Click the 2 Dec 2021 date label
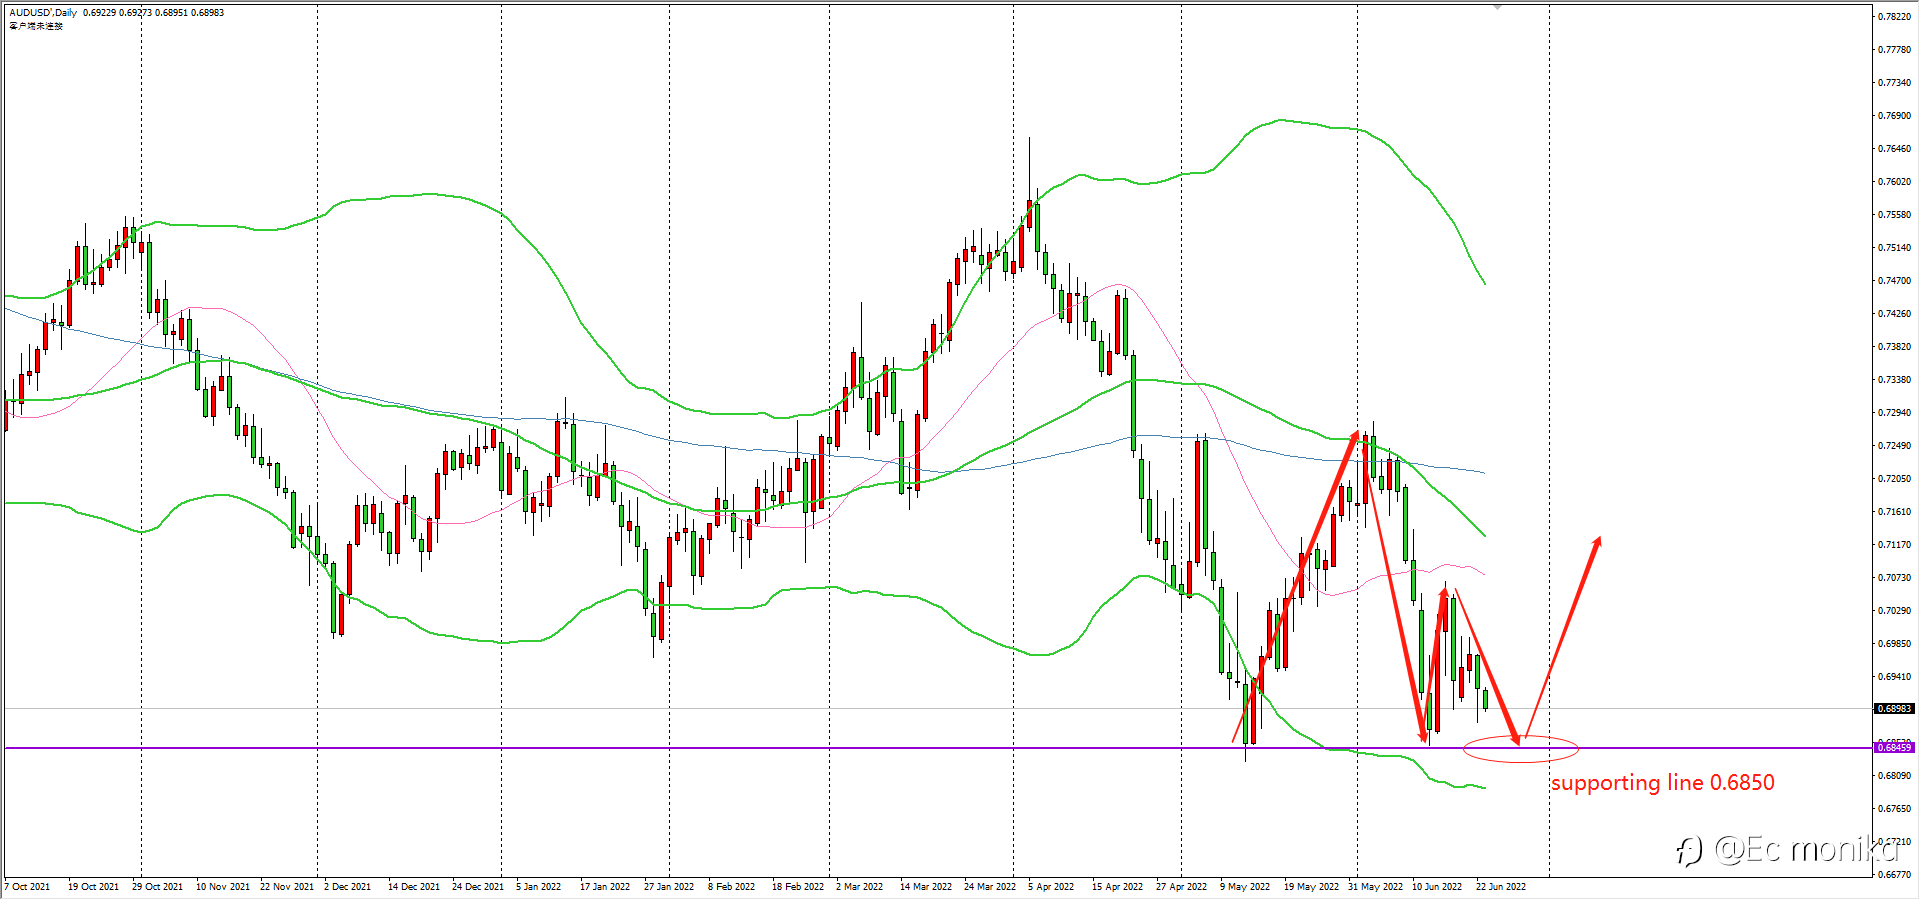This screenshot has width=1920, height=900. pyautogui.click(x=347, y=887)
